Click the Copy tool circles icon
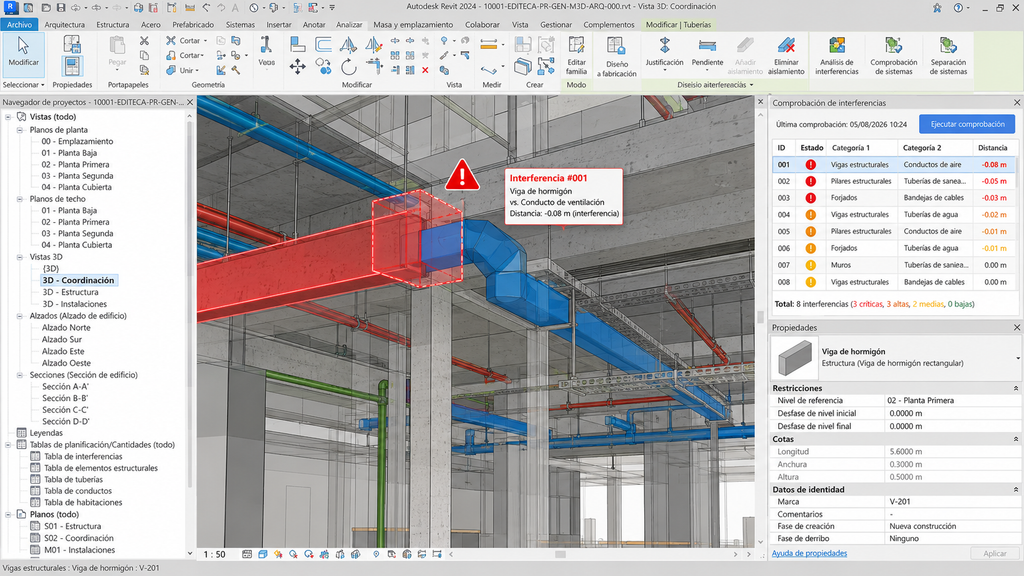The image size is (1024, 576). pyautogui.click(x=323, y=66)
